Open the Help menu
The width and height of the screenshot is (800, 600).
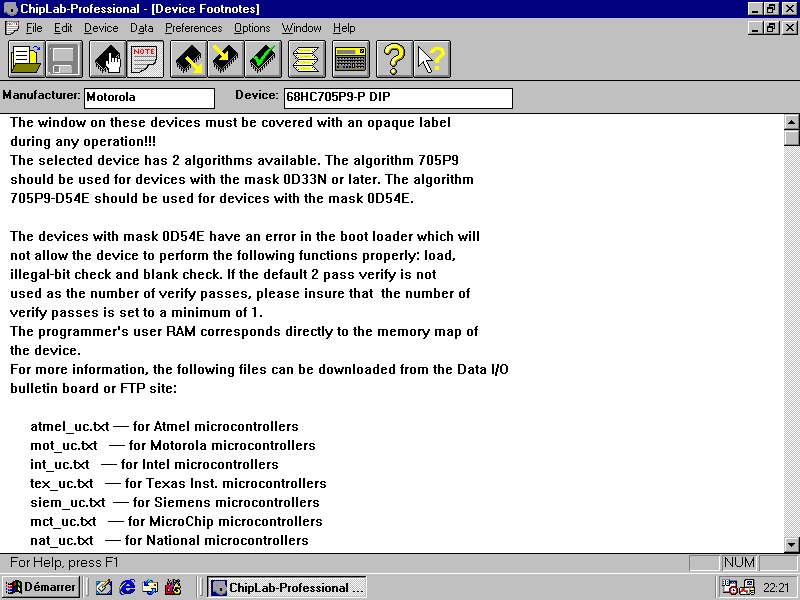point(344,28)
